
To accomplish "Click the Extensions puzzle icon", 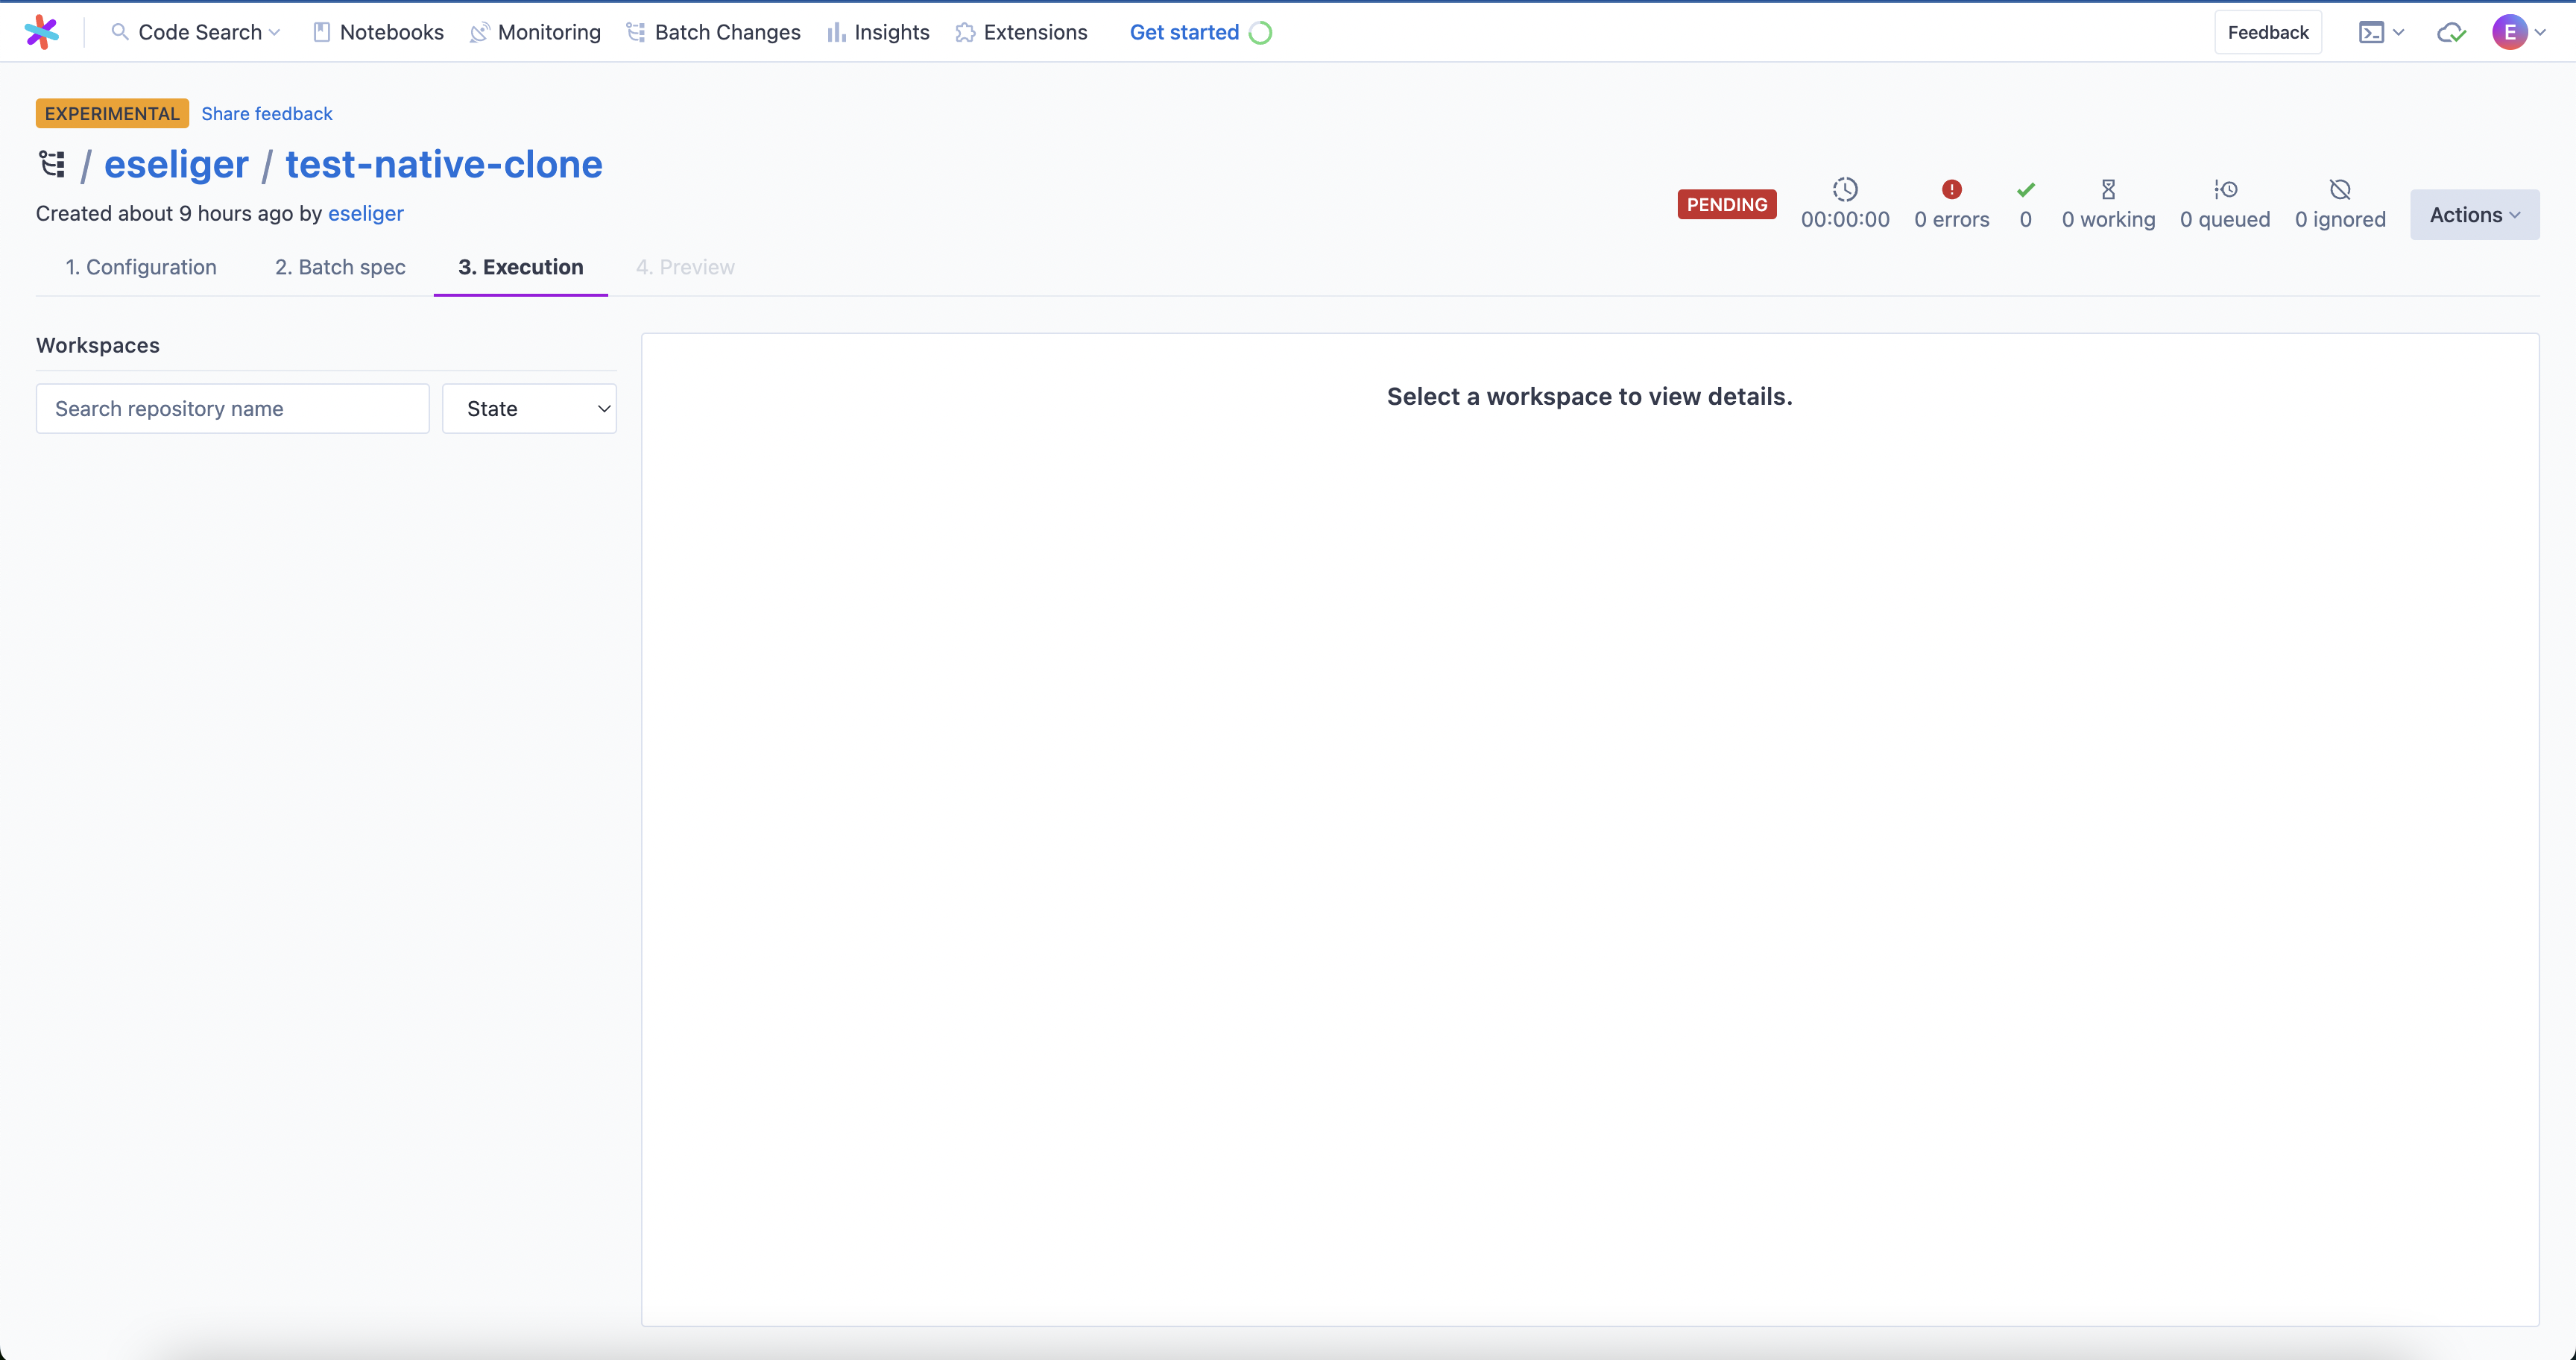I will coord(965,32).
